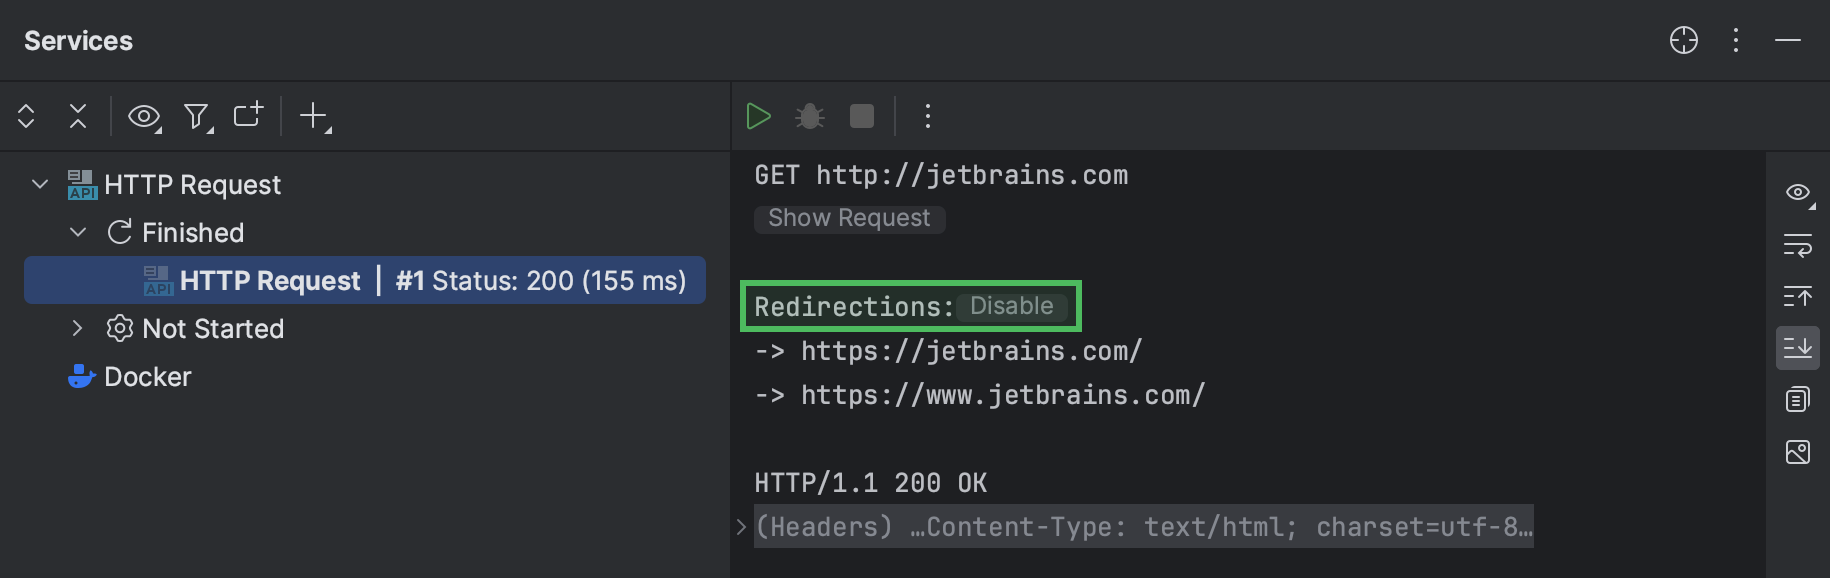Expand all nodes in the services tree

26,116
